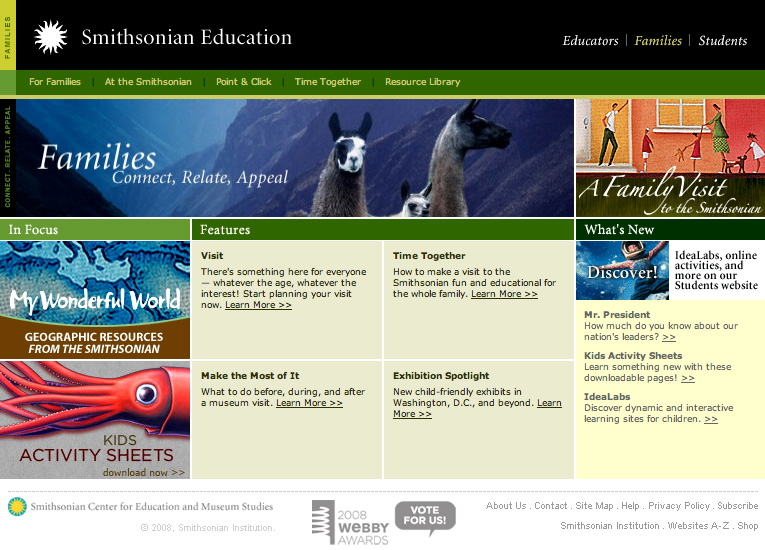Select At the Smithsonian menu item
The image size is (765, 550).
[x=148, y=82]
